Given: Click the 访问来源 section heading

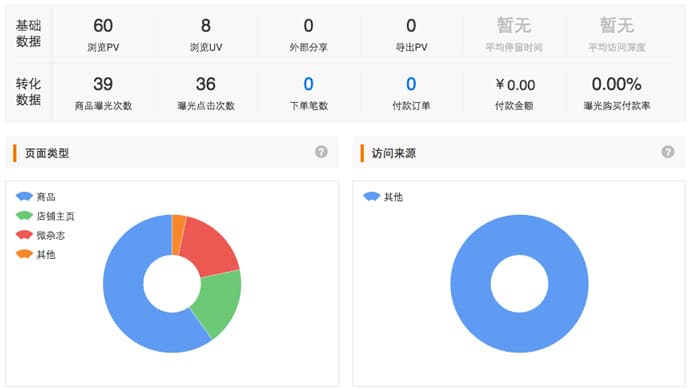Looking at the screenshot, I should (393, 153).
